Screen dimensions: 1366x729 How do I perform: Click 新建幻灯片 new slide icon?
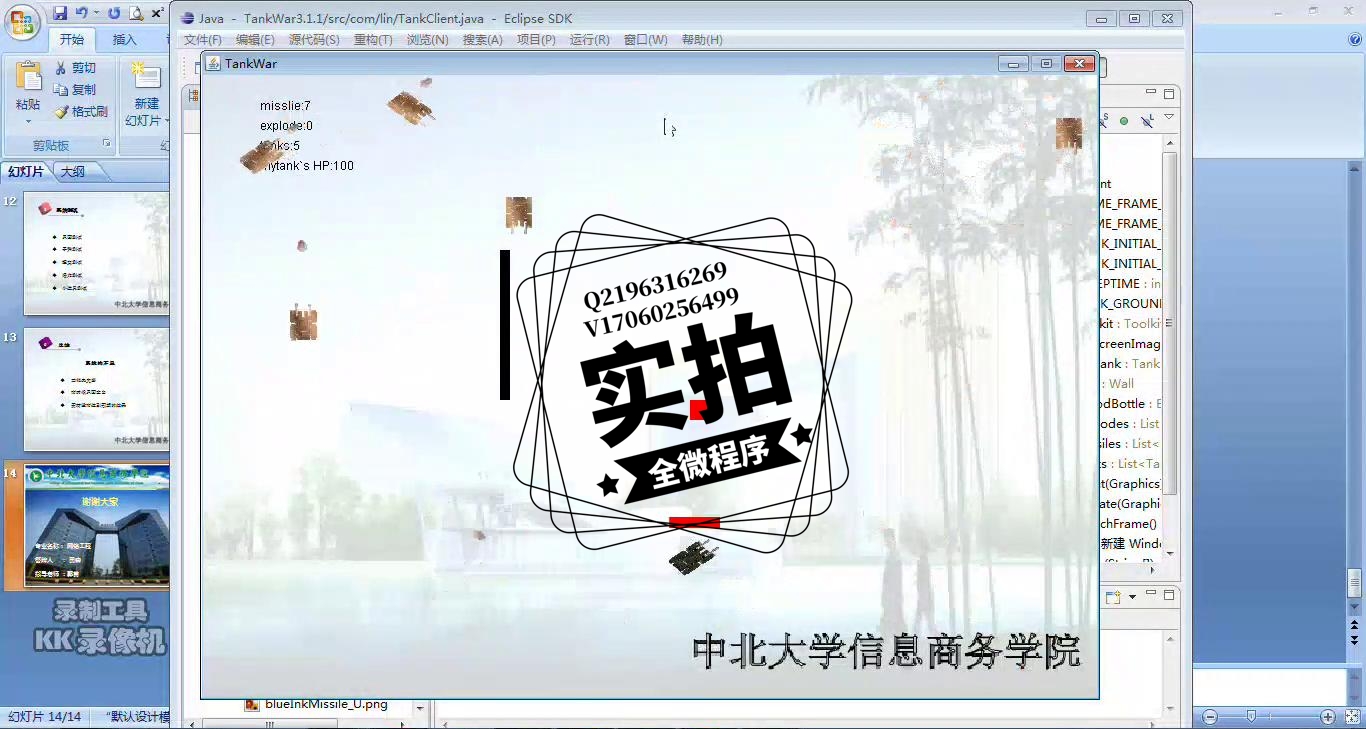pyautogui.click(x=146, y=77)
